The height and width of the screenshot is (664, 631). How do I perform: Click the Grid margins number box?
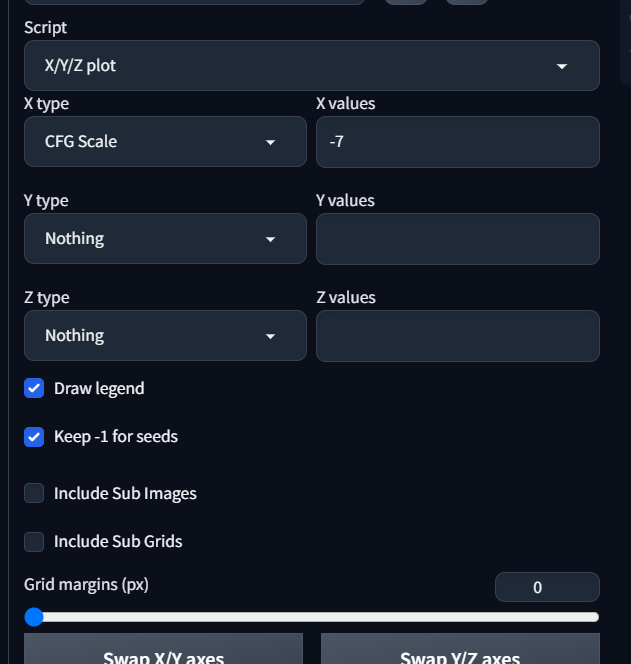[546, 587]
